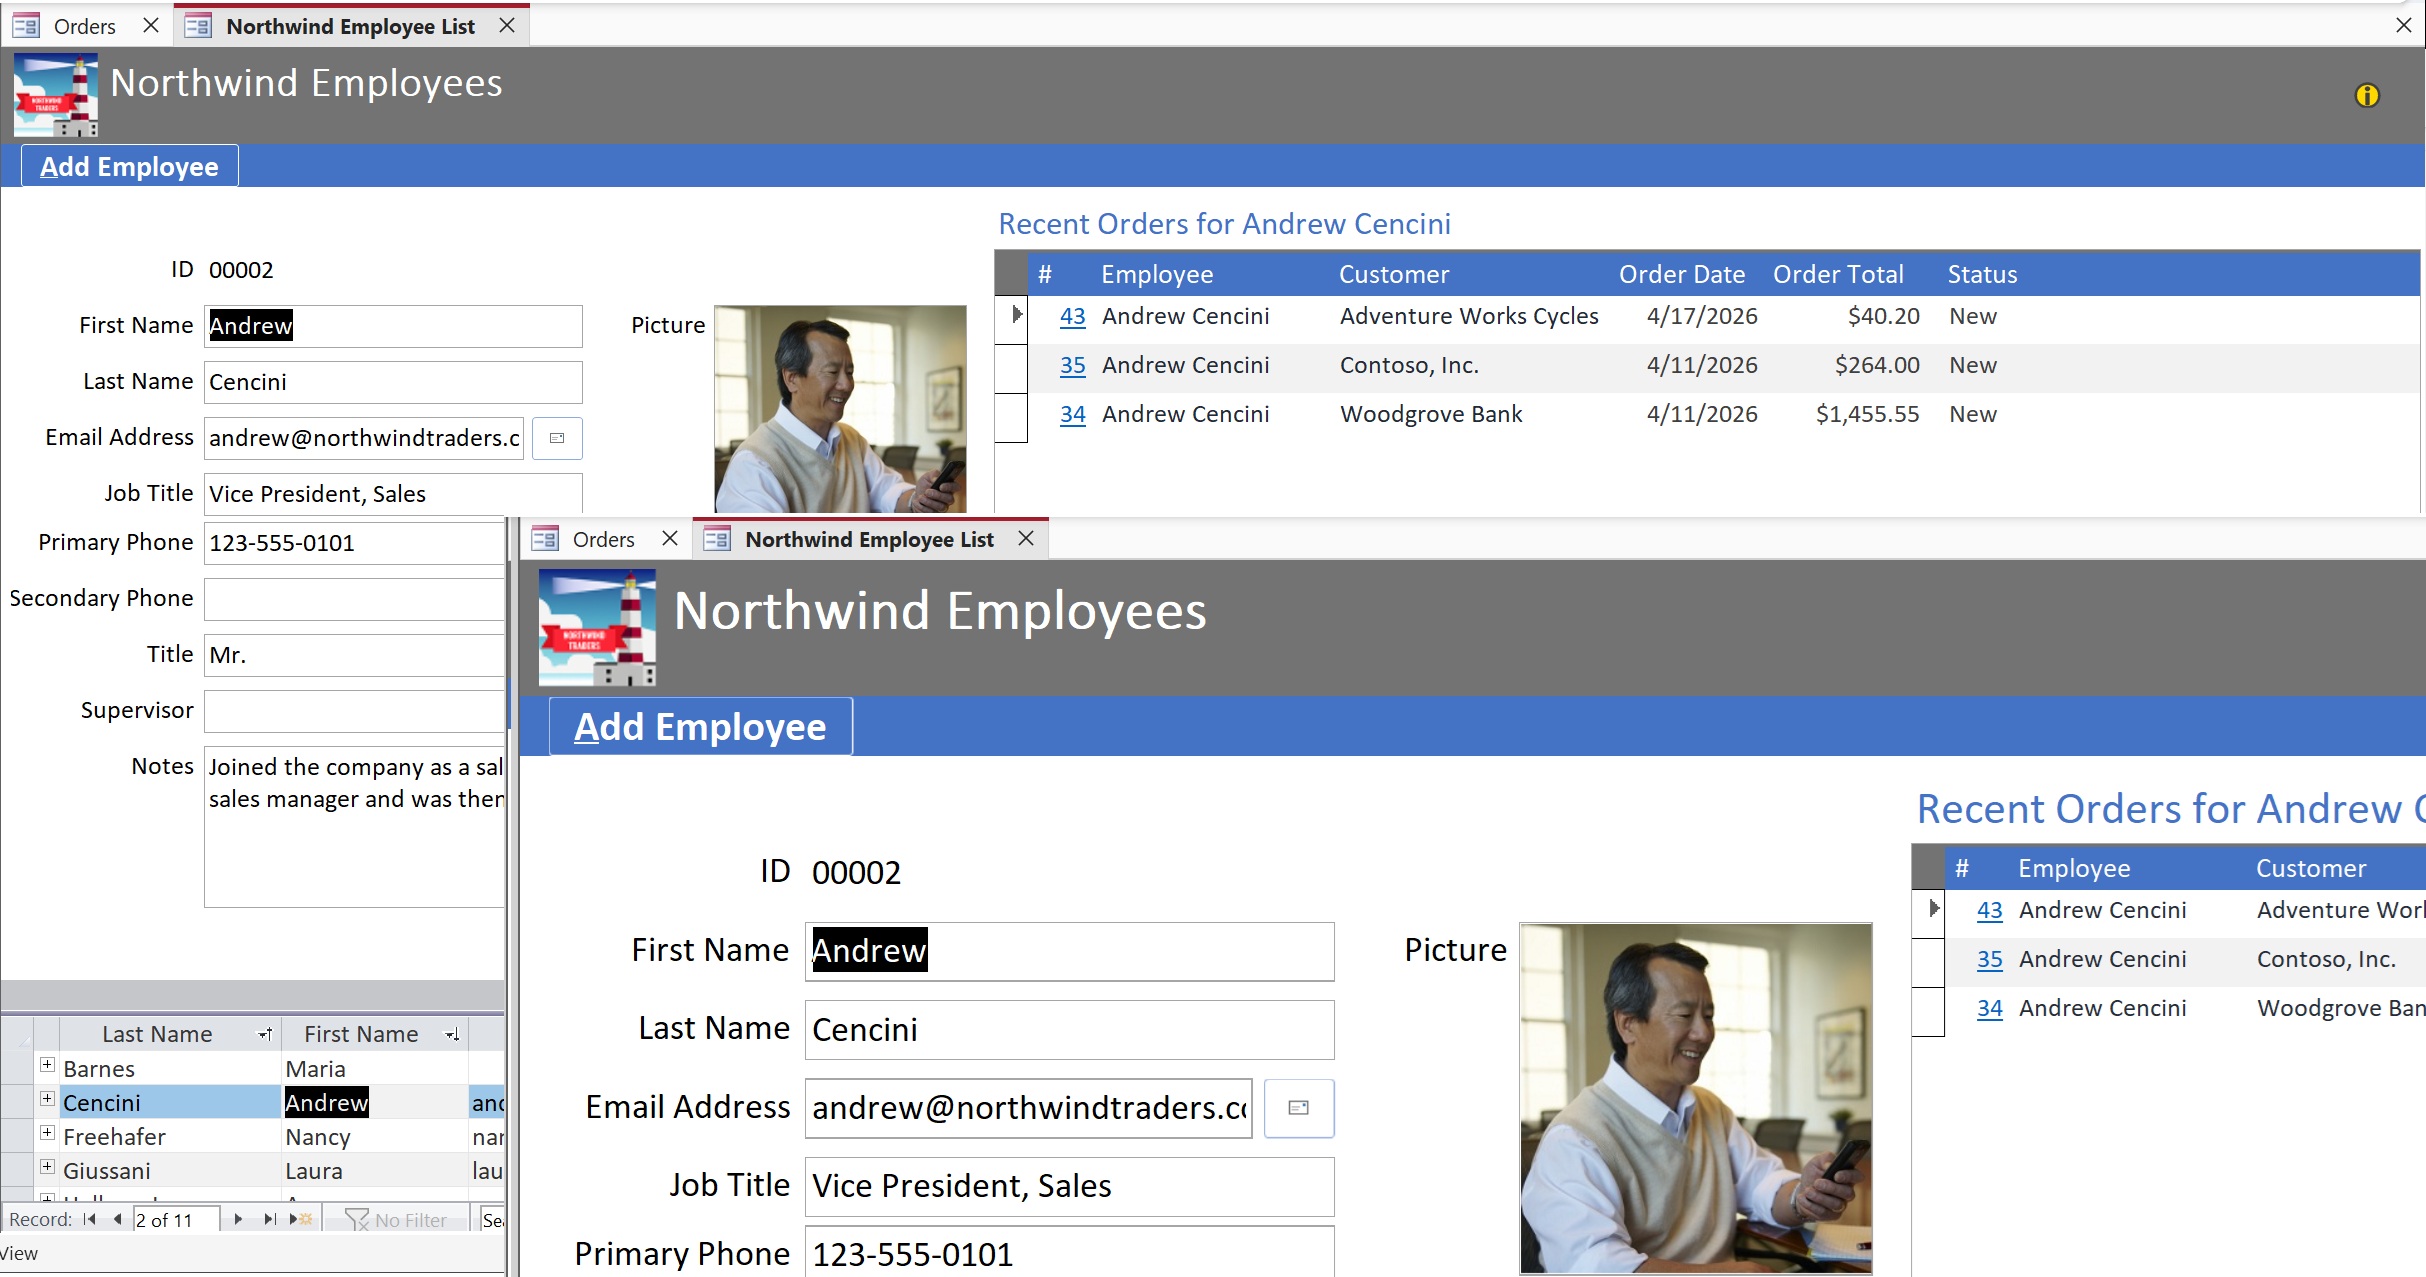2426x1277 pixels.
Task: Open the First Name column sort dropdown
Action: (x=452, y=1034)
